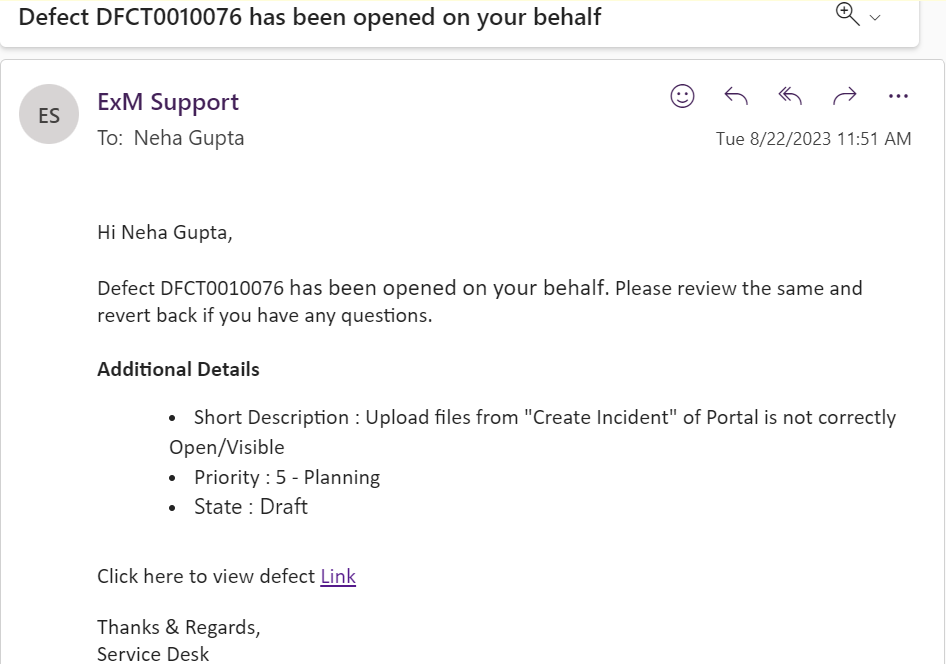Click the Additional Details heading
The height and width of the screenshot is (664, 946).
178,369
